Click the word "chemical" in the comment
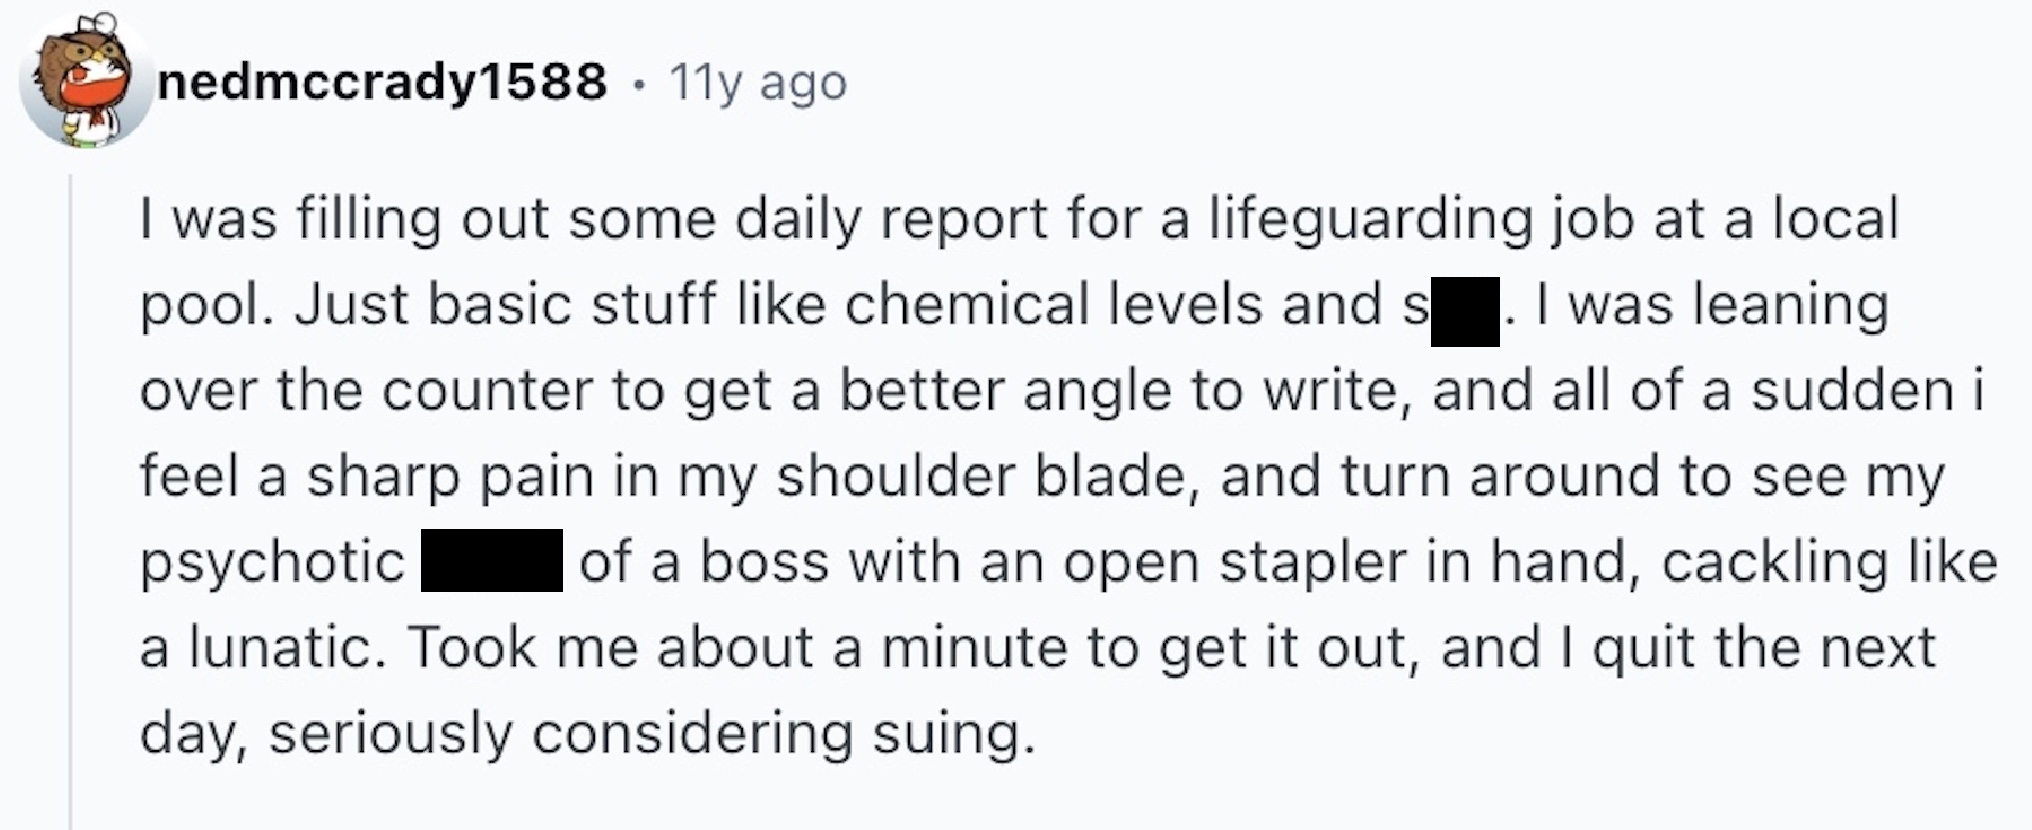Image resolution: width=2032 pixels, height=830 pixels. [x=966, y=305]
